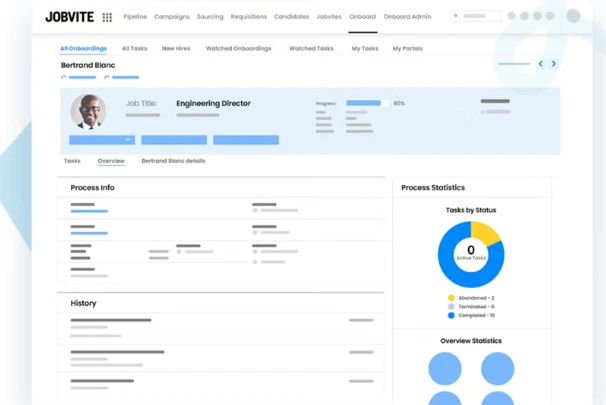Switch to the New Hires tab
The width and height of the screenshot is (606, 405).
pos(176,48)
